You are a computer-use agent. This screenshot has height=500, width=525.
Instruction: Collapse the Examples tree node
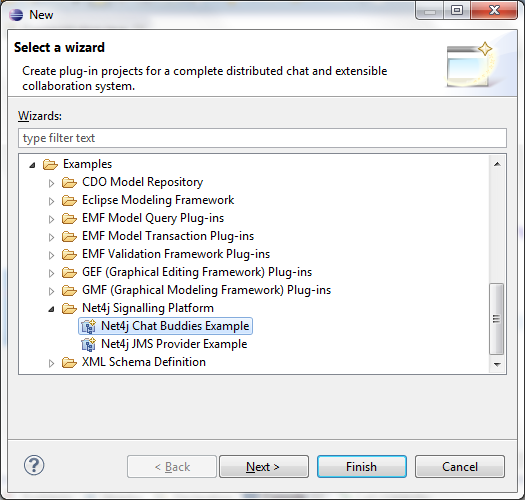coord(32,165)
